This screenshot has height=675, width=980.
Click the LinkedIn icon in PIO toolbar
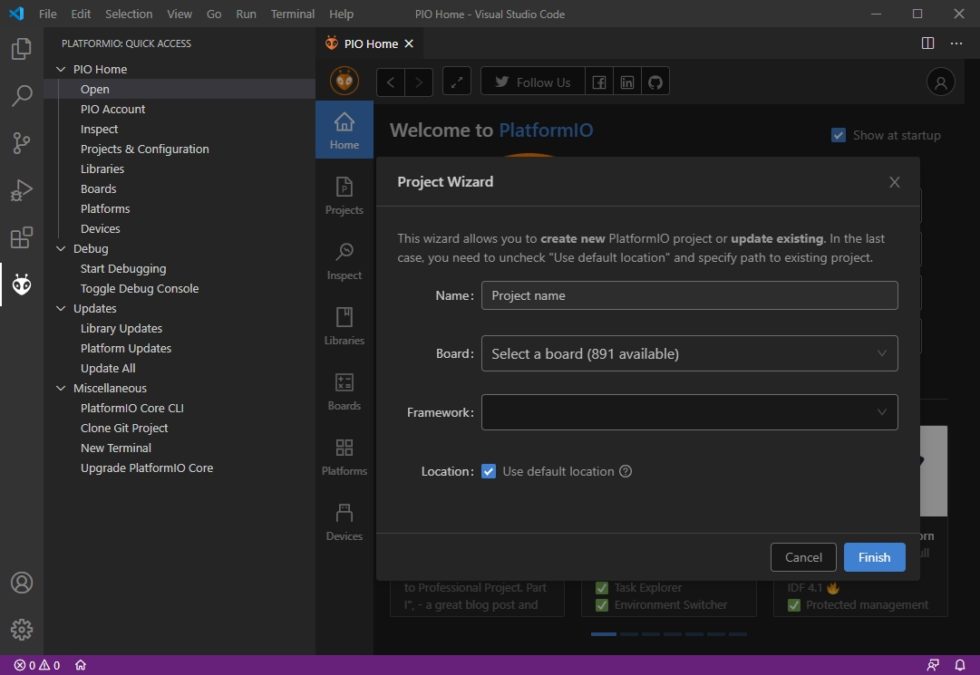click(627, 82)
